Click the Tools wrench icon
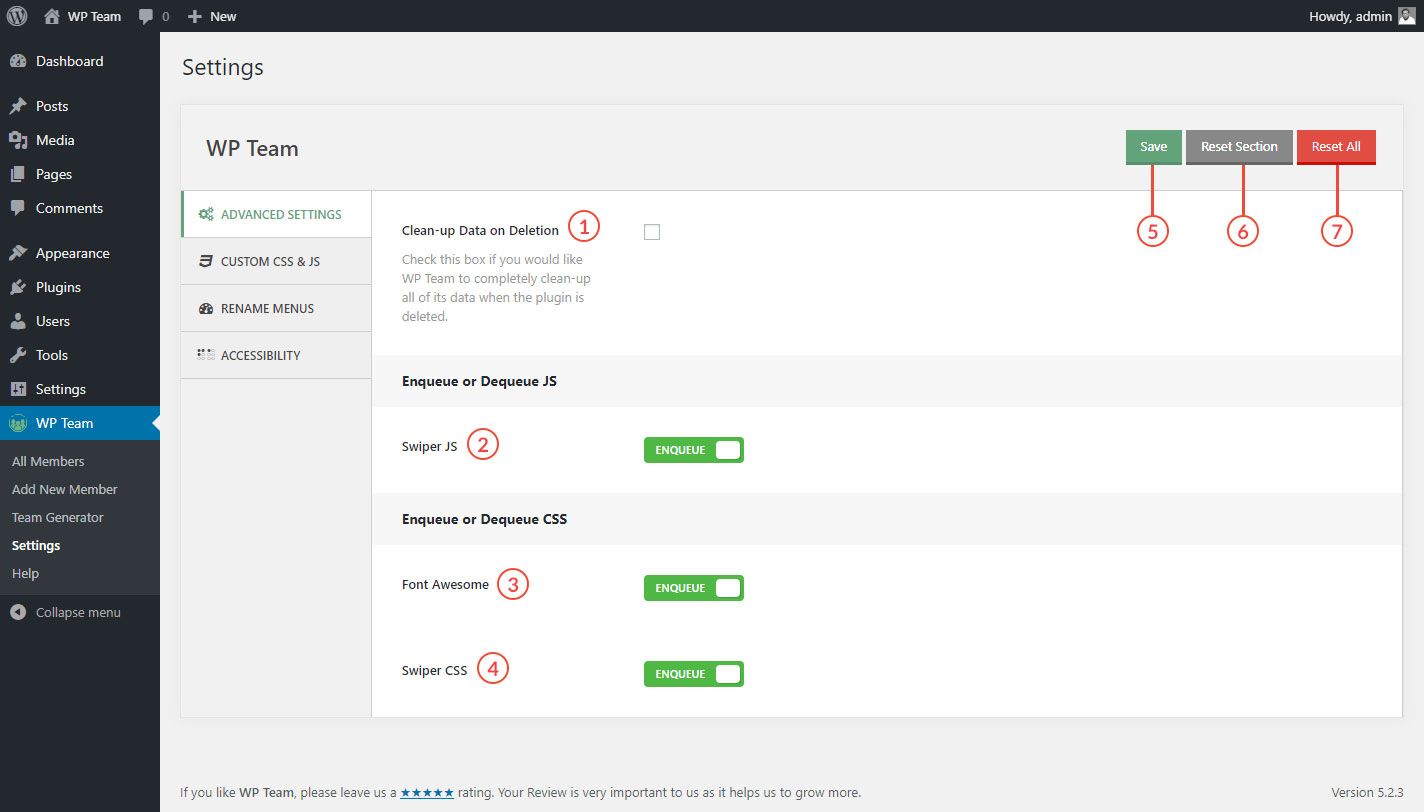 pos(18,355)
